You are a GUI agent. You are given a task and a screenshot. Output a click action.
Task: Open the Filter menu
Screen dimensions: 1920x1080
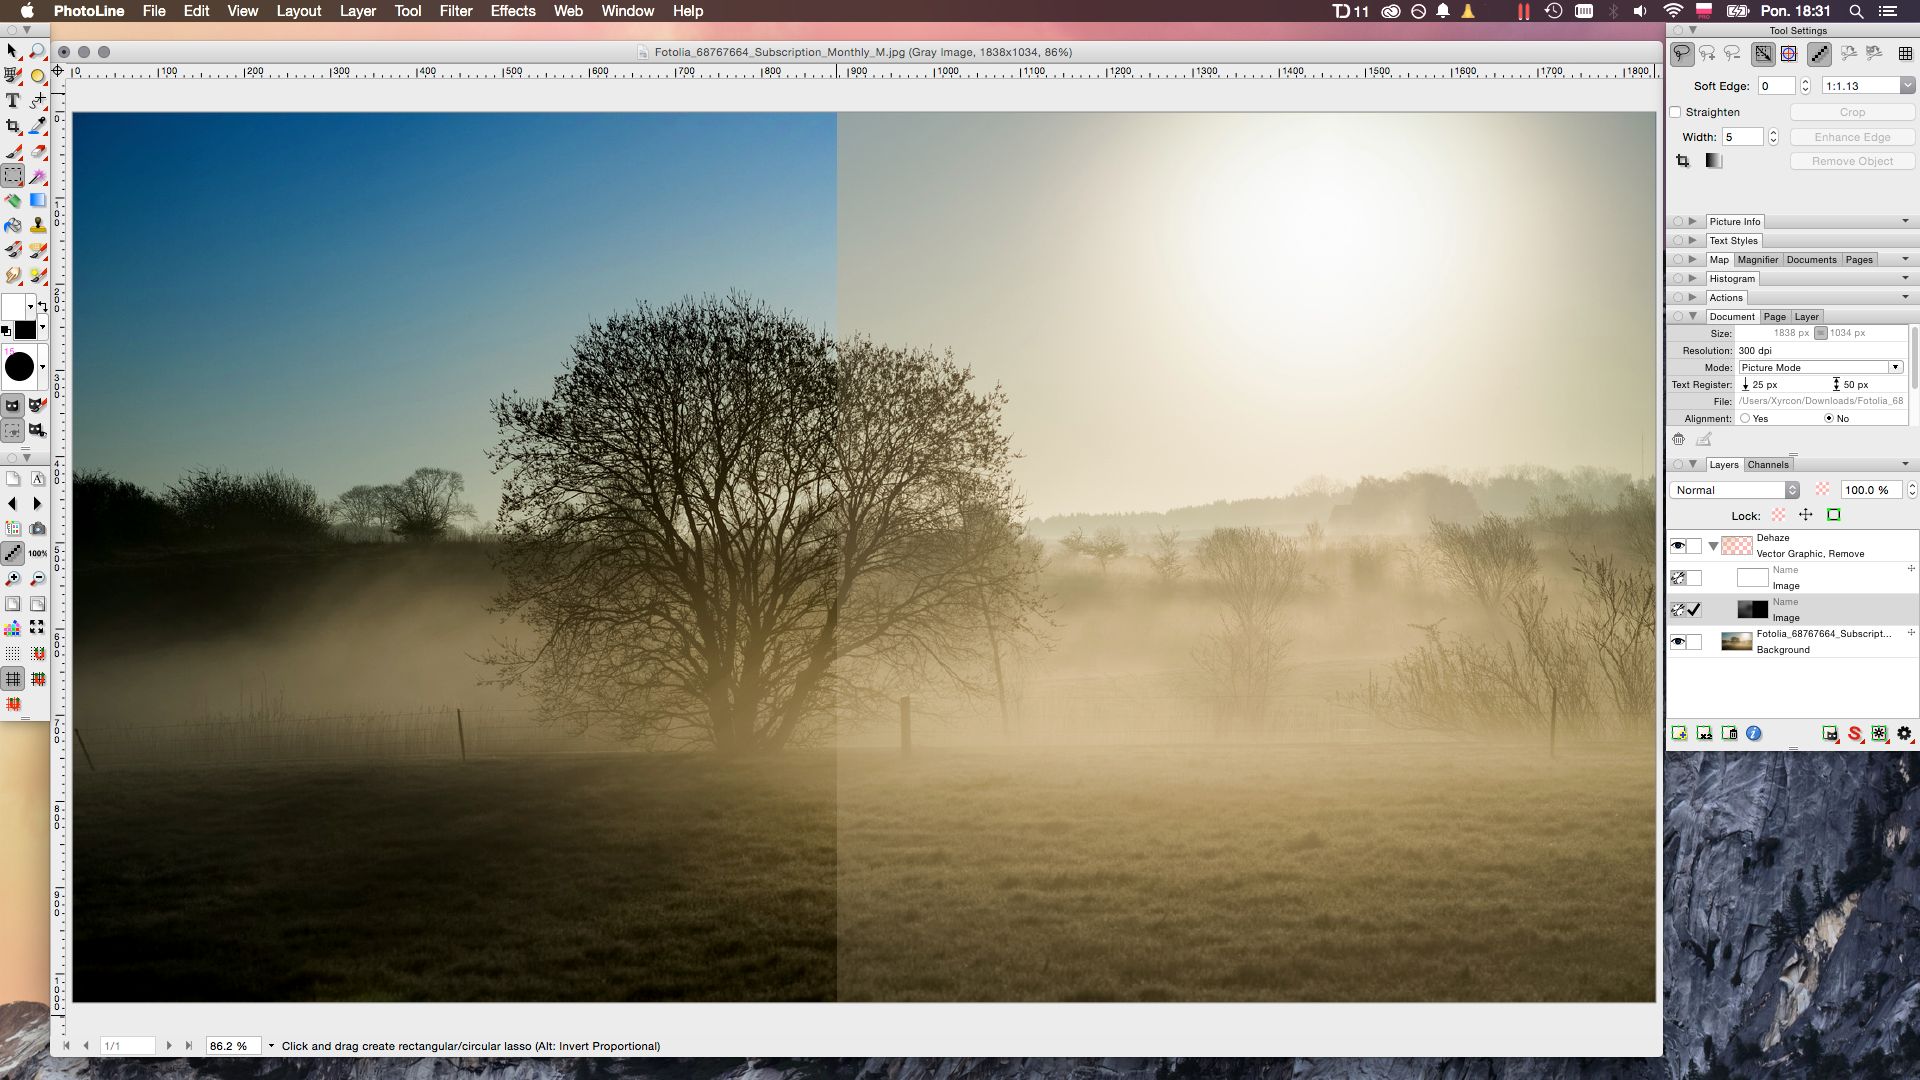tap(456, 11)
